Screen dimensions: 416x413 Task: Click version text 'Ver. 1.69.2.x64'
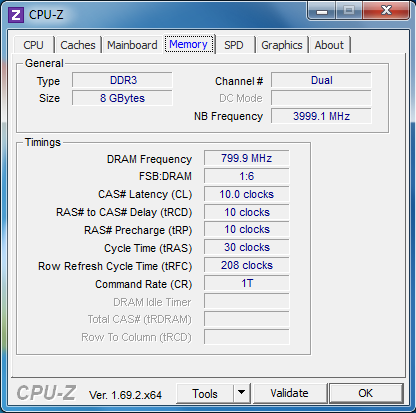pos(125,395)
